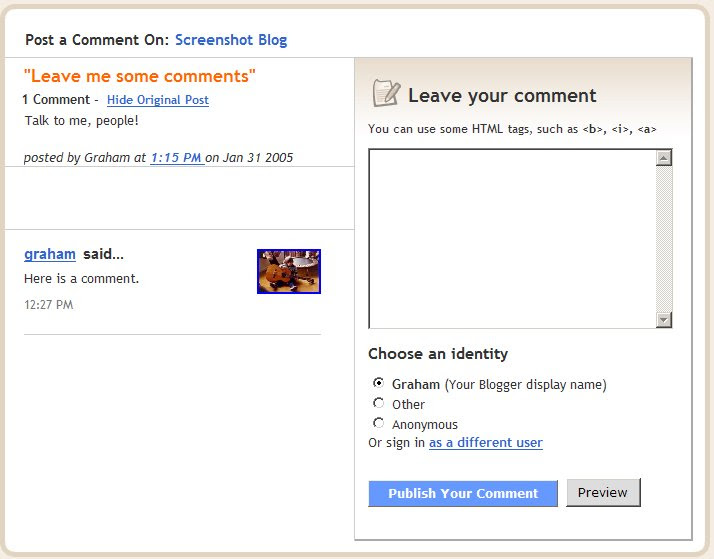
Task: Open the Screenshot Blog link
Action: point(231,40)
